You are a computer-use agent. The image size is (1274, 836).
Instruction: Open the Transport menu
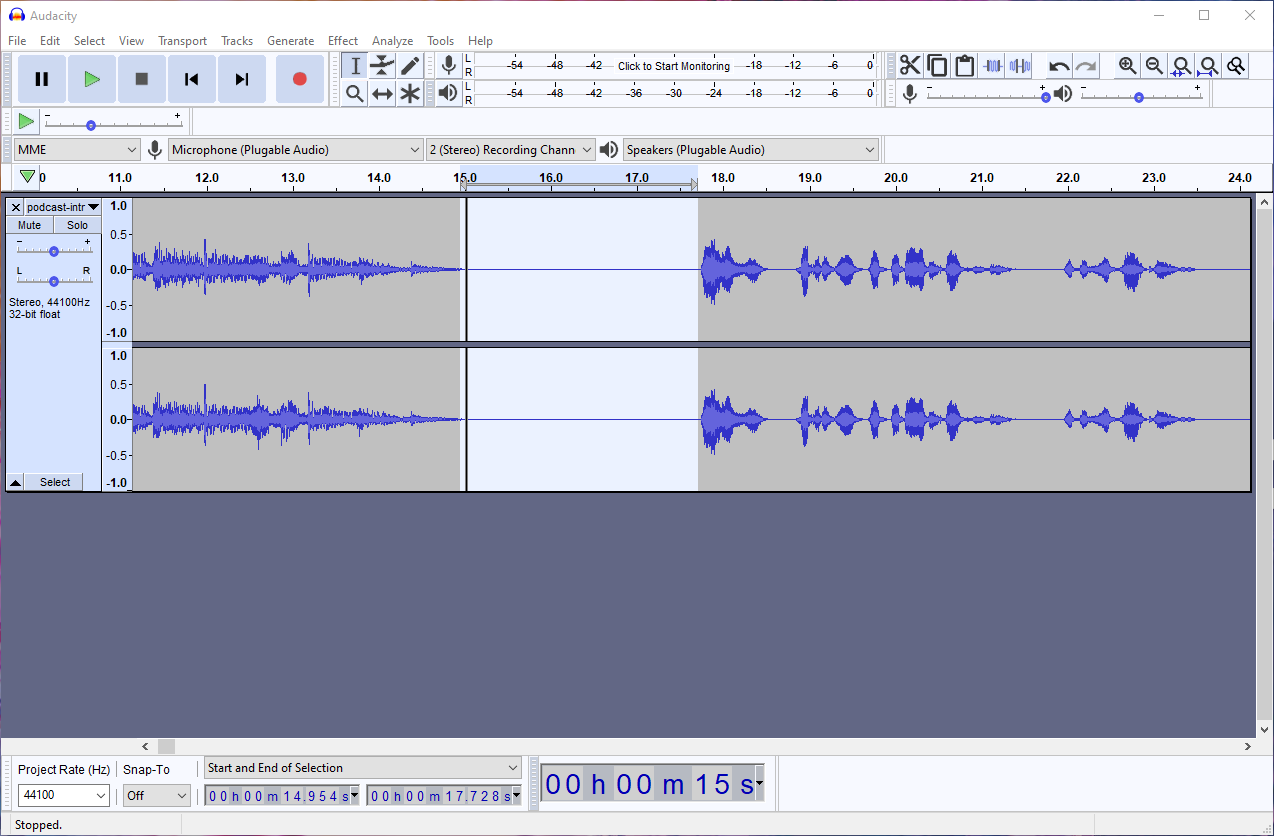[182, 41]
